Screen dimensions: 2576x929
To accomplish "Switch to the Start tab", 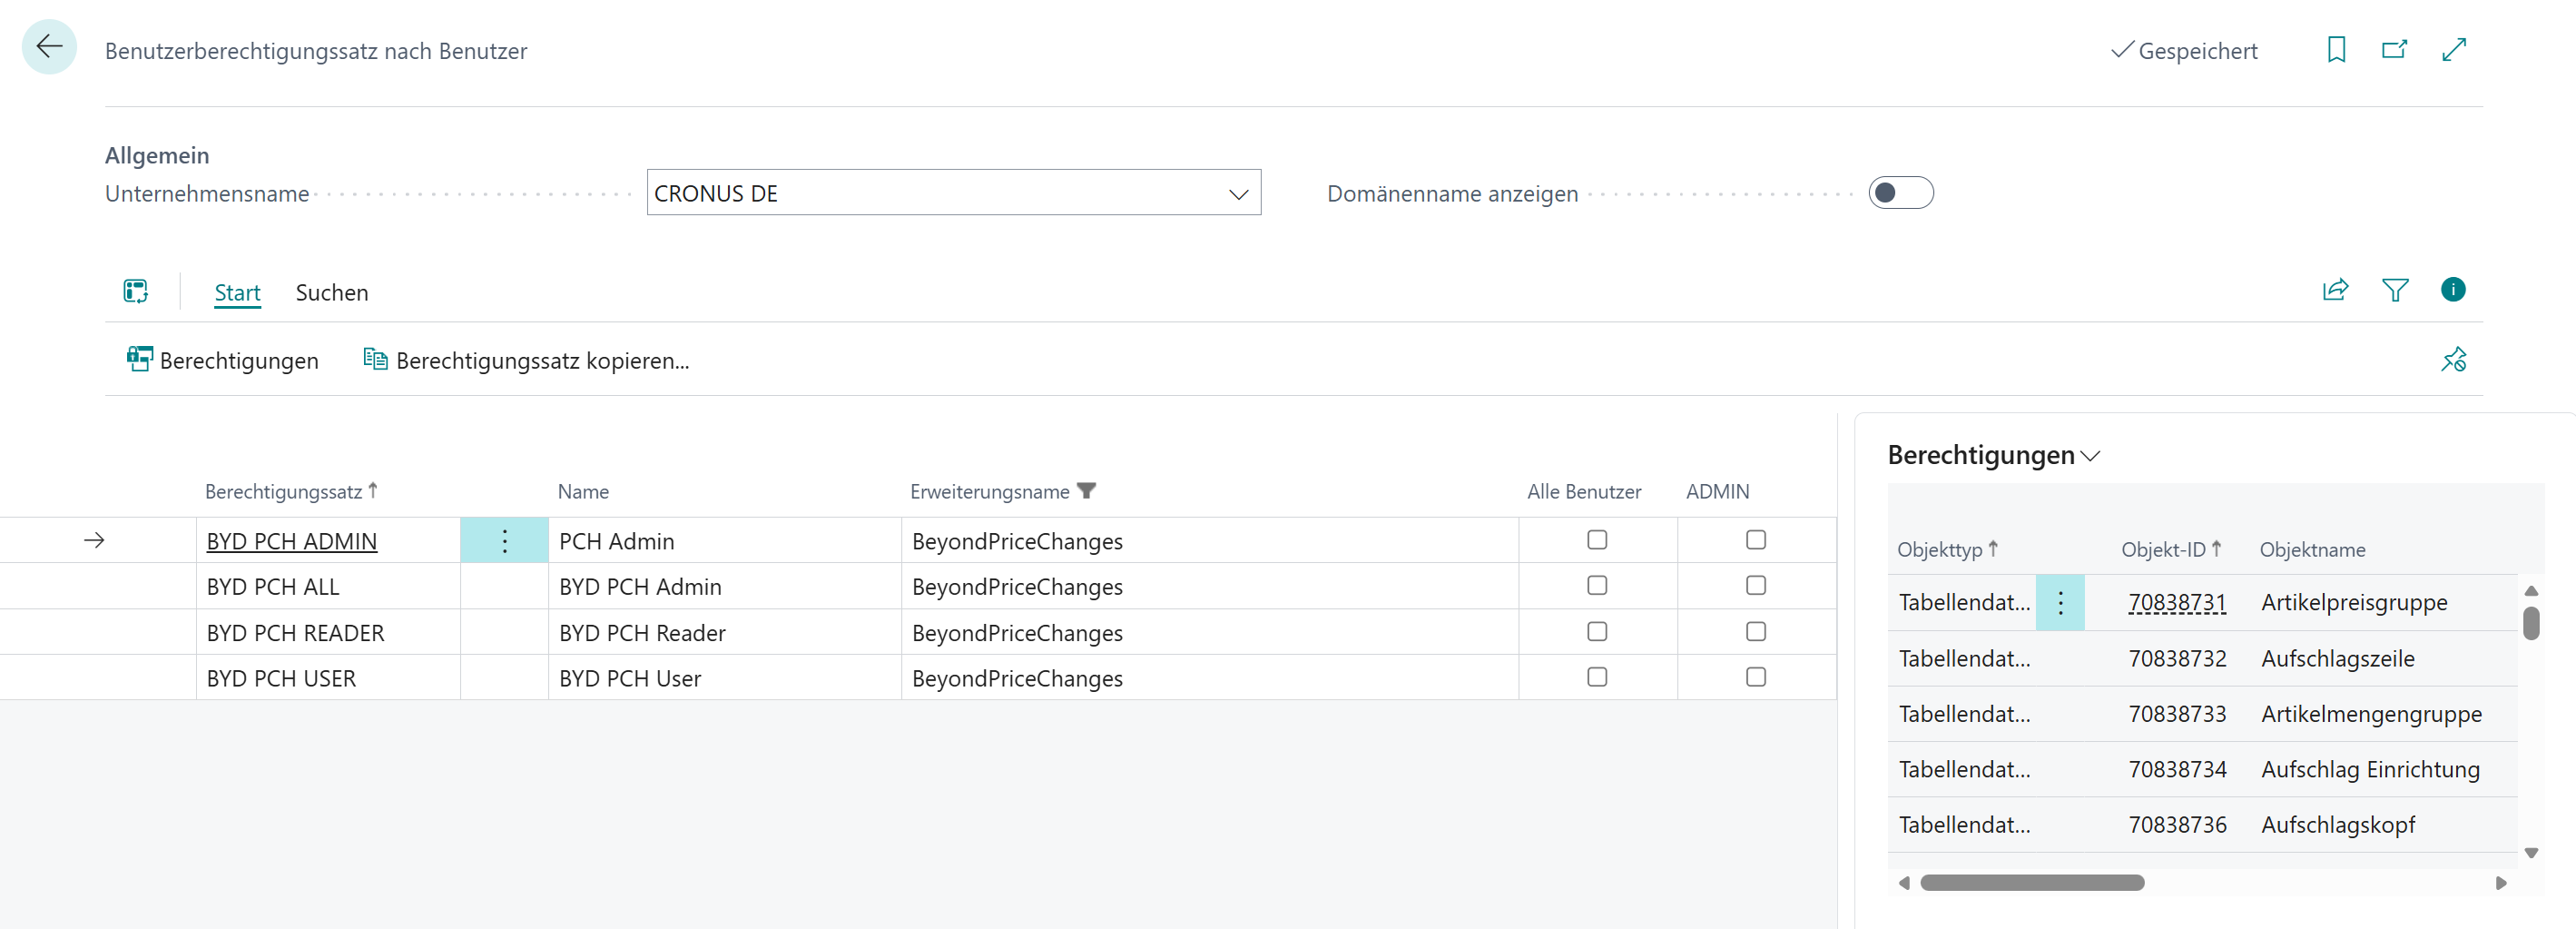I will click(237, 293).
